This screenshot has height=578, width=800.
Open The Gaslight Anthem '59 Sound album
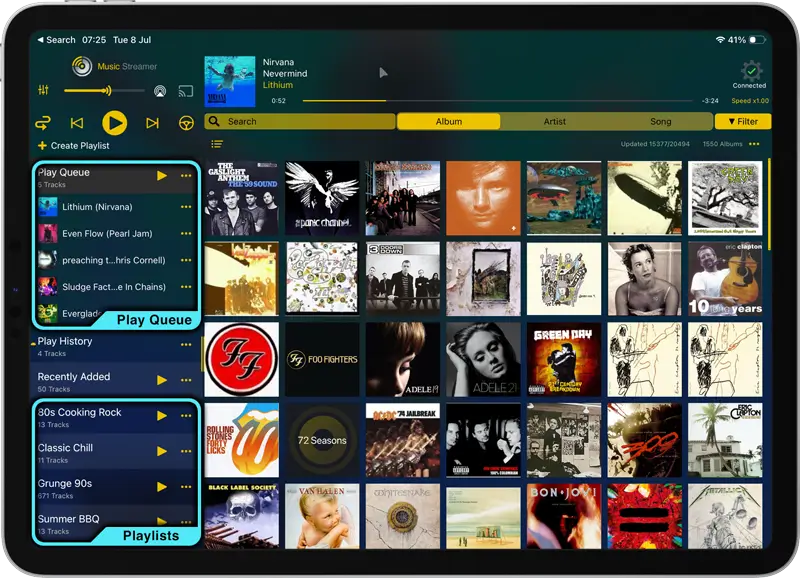tap(242, 198)
